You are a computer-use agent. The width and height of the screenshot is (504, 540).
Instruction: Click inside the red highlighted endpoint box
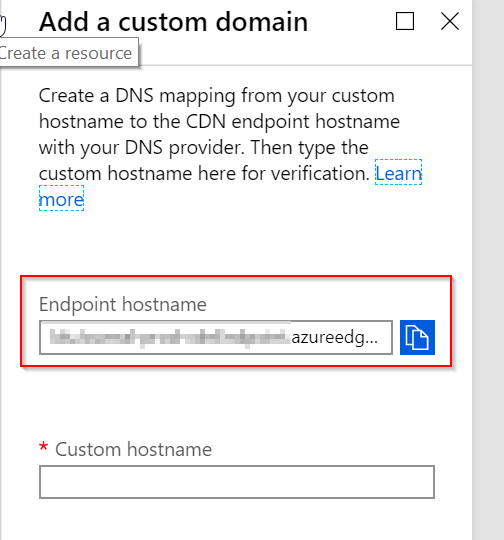click(x=236, y=321)
